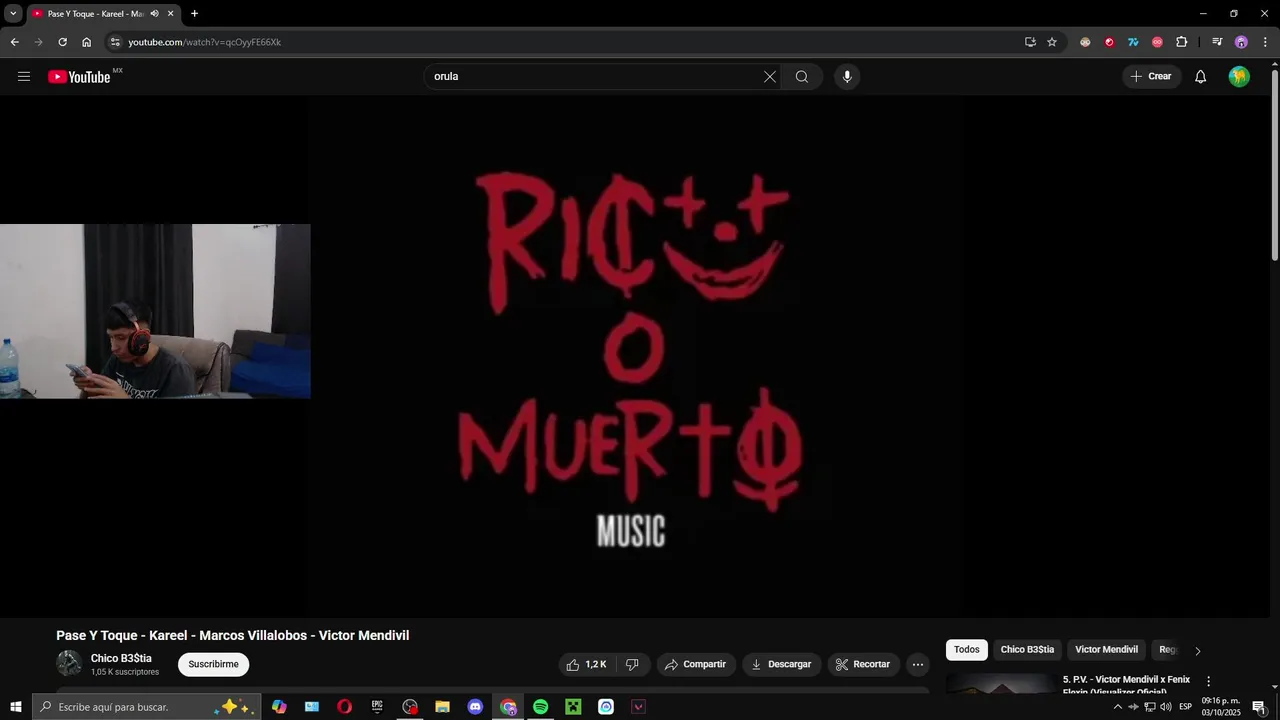The width and height of the screenshot is (1280, 720).
Task: Open YouTube notifications bell
Action: point(1201,77)
